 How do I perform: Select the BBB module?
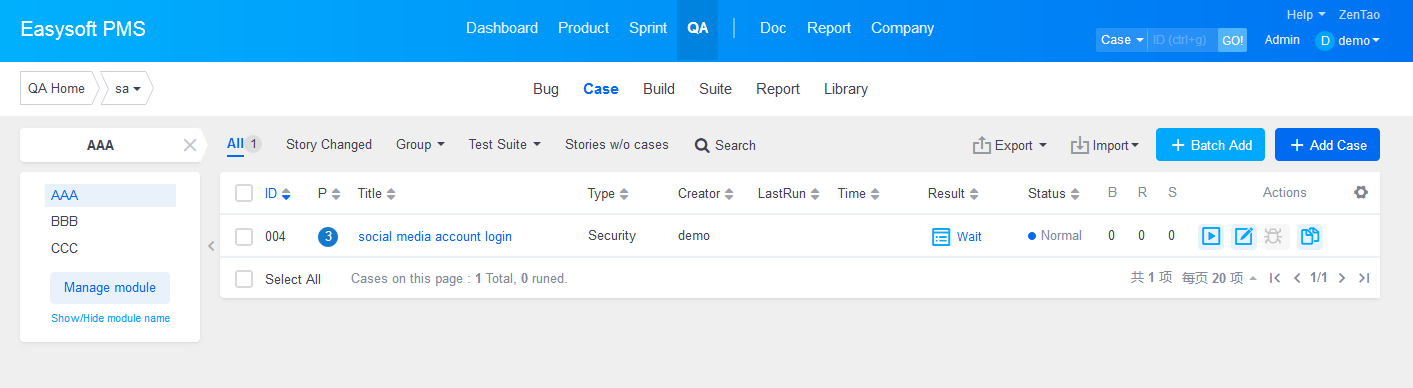coord(65,221)
